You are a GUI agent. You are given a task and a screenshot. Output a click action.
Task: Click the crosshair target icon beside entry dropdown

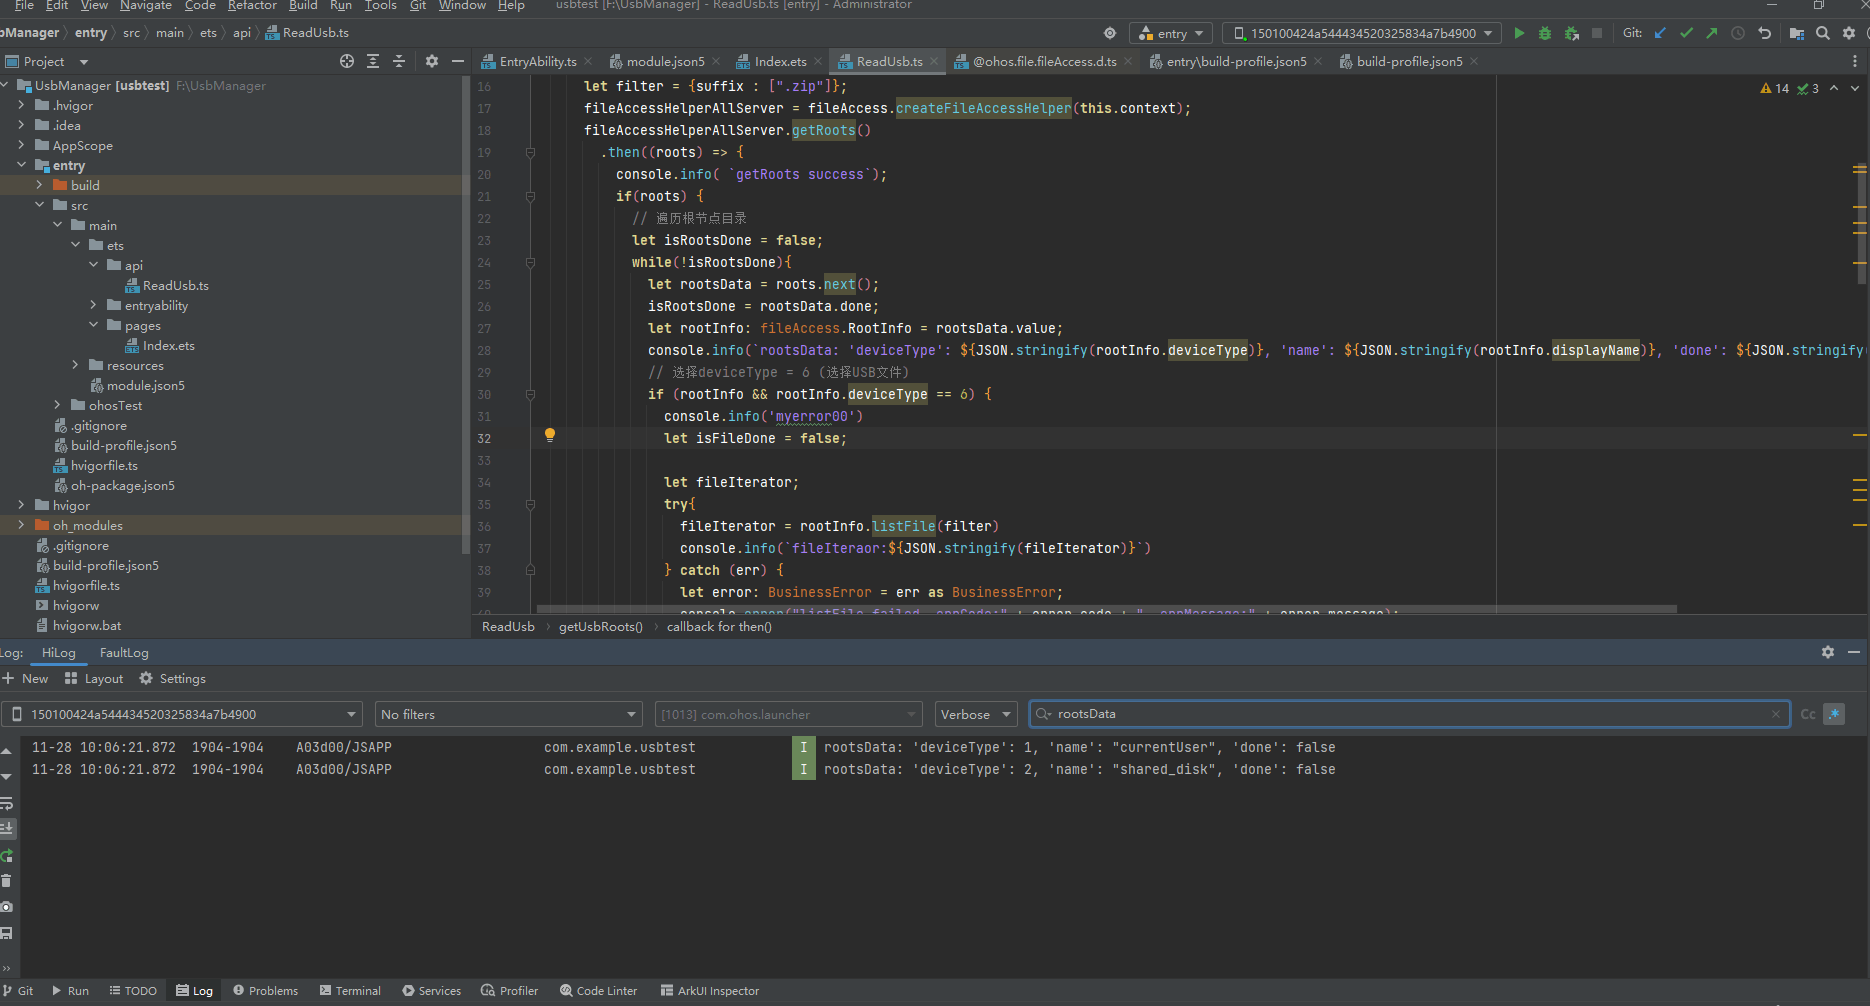point(1110,33)
